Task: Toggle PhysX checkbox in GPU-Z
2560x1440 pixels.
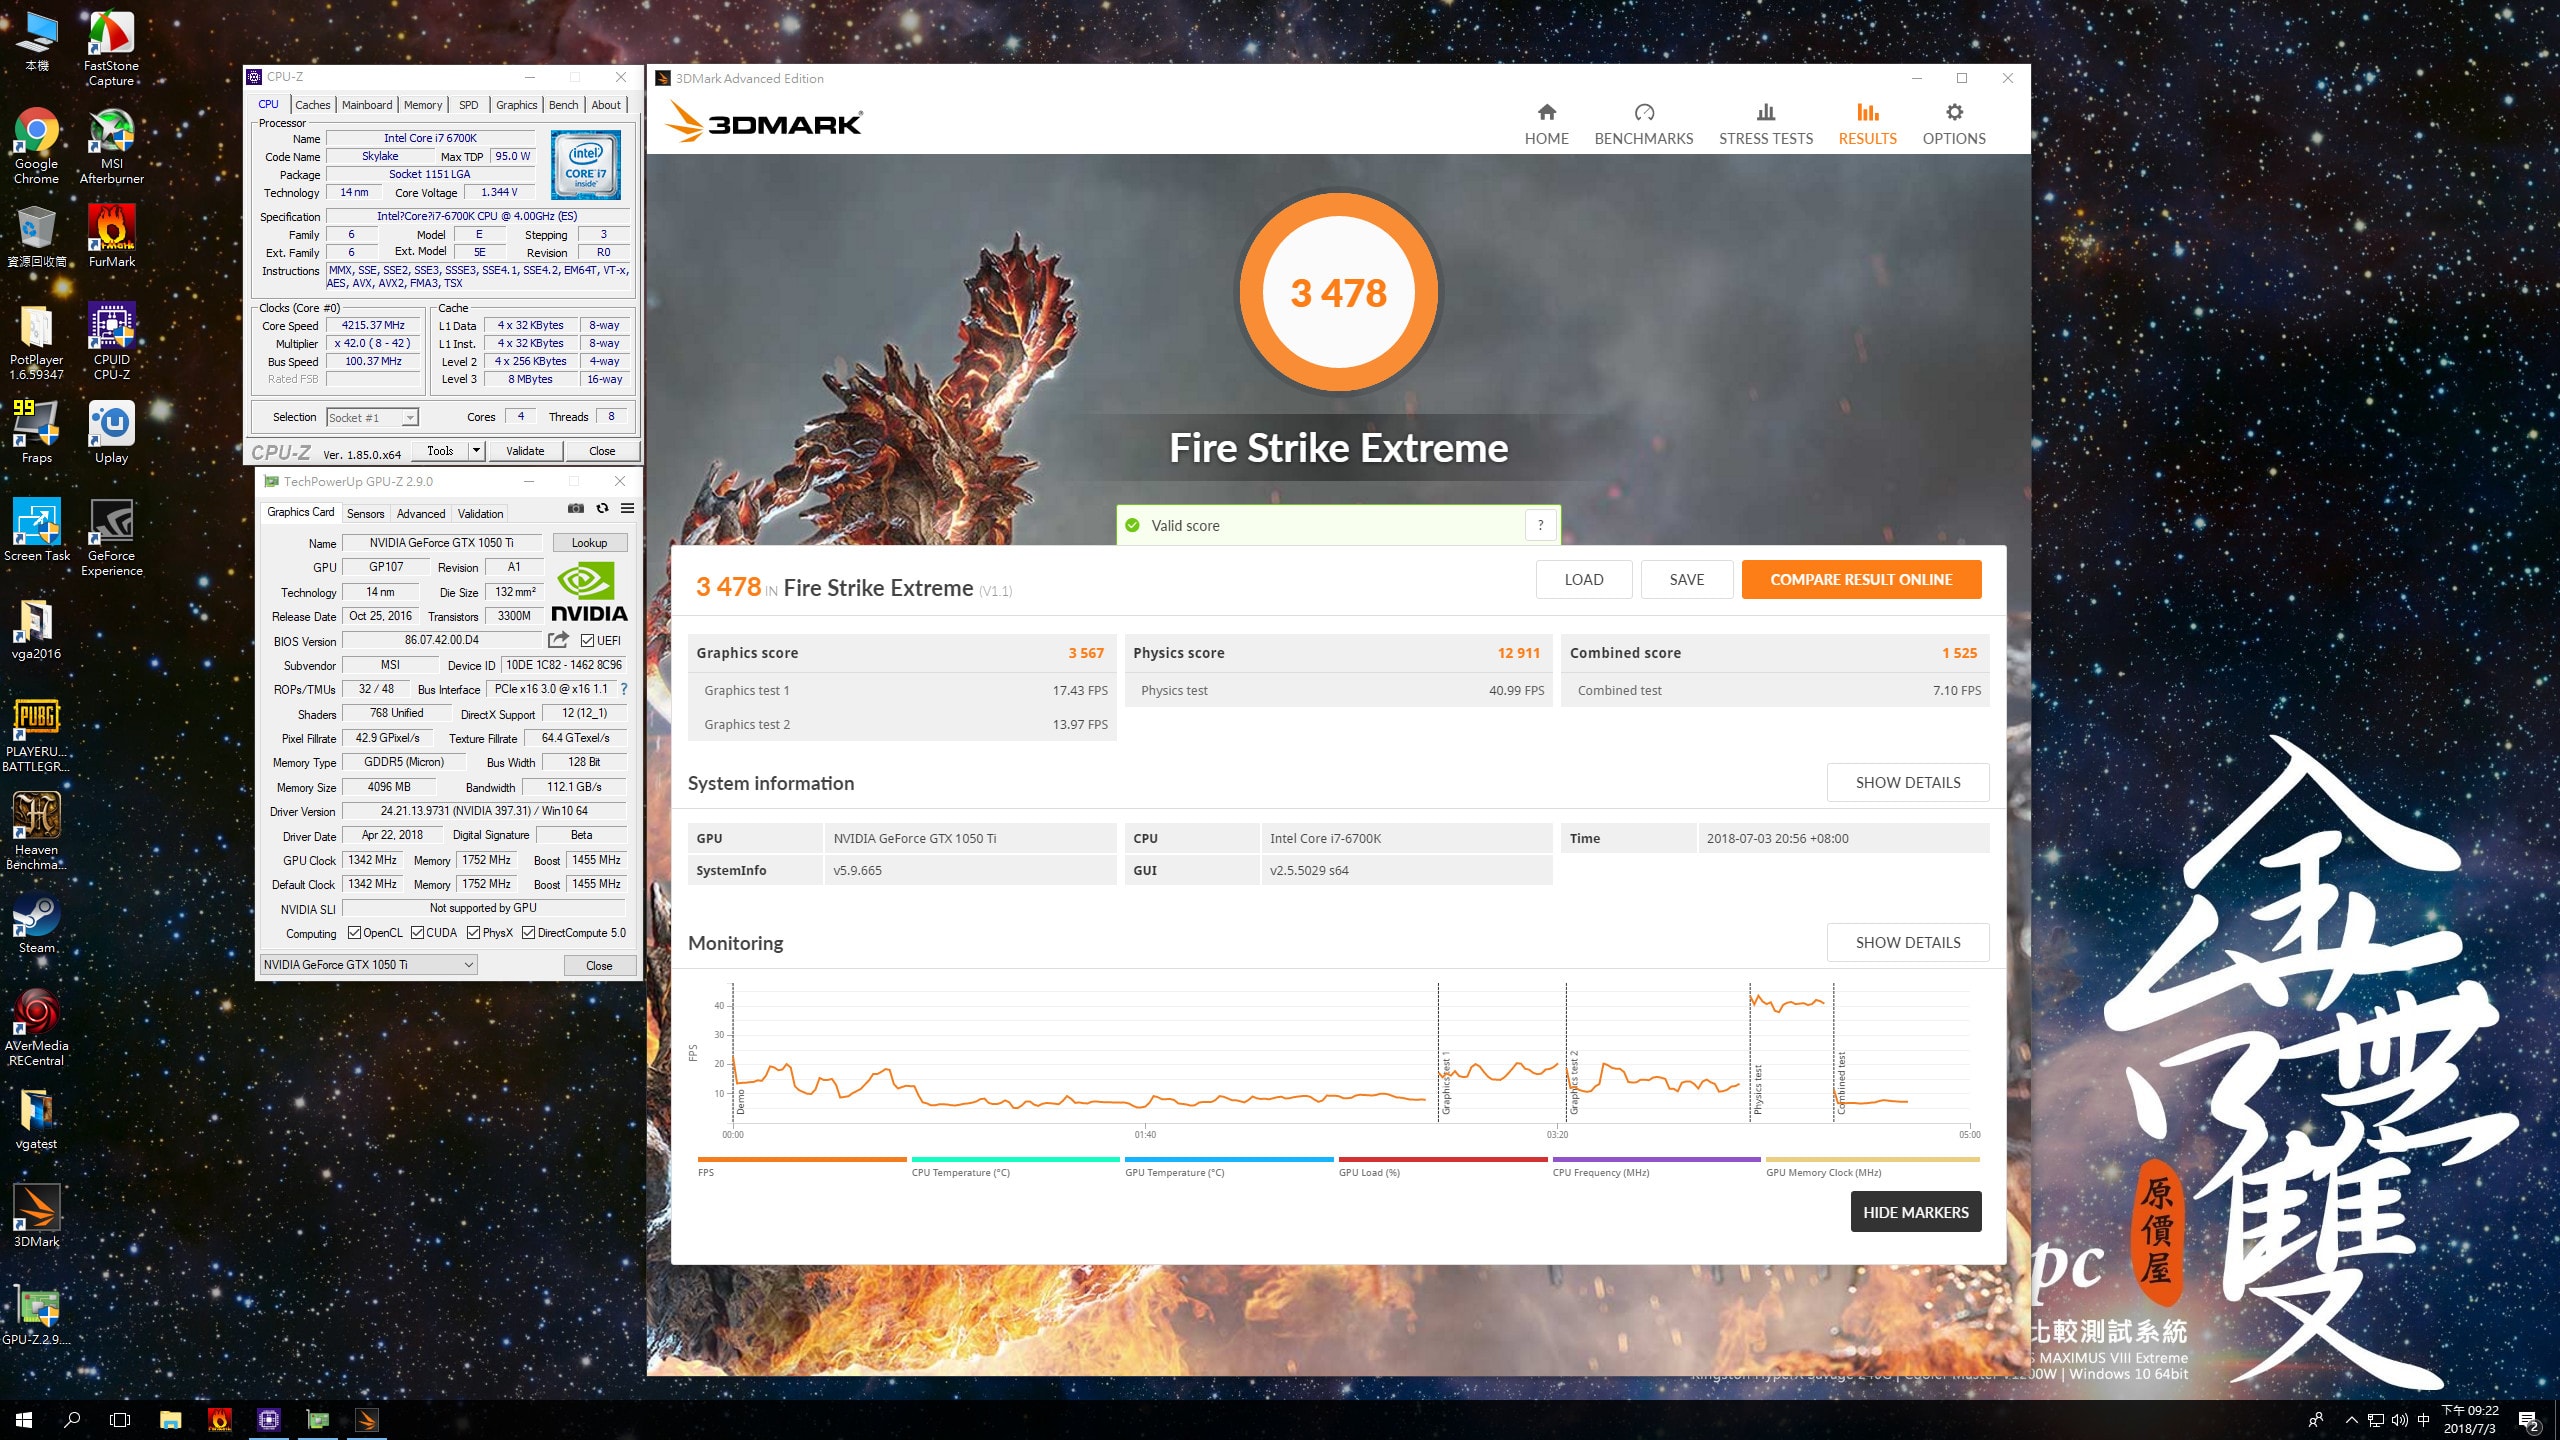Action: click(473, 933)
